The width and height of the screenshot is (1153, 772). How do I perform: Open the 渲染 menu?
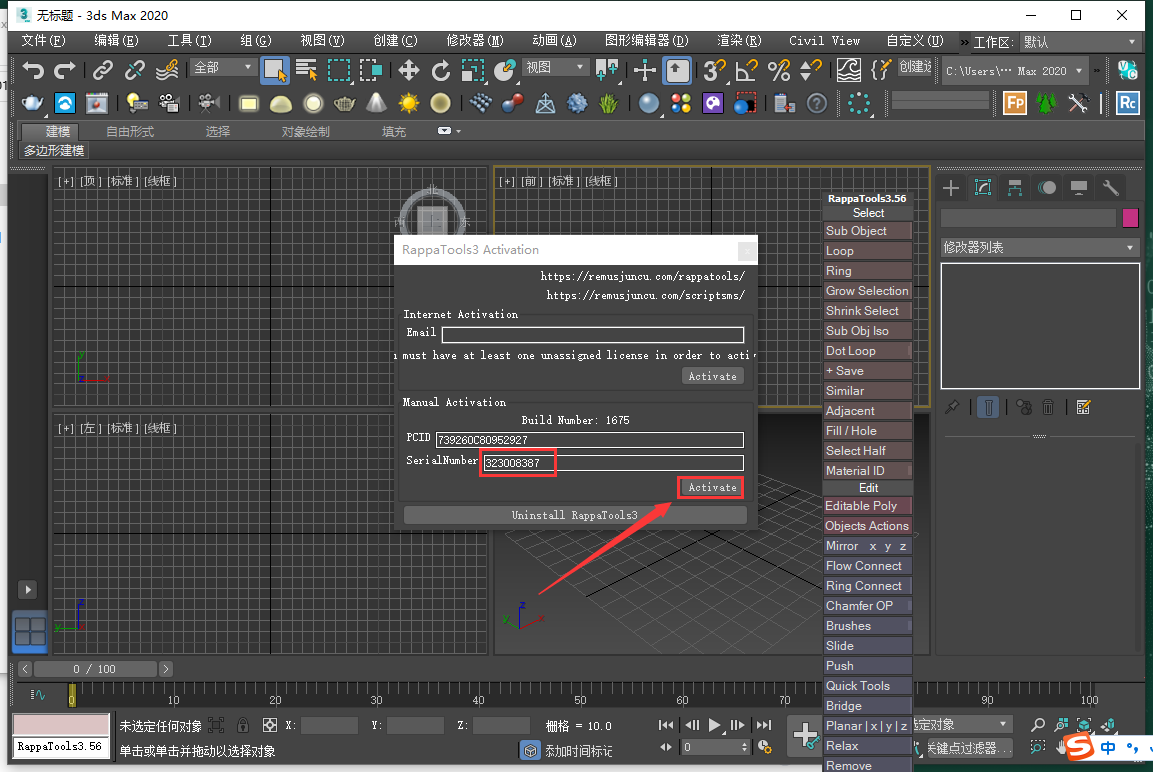739,40
